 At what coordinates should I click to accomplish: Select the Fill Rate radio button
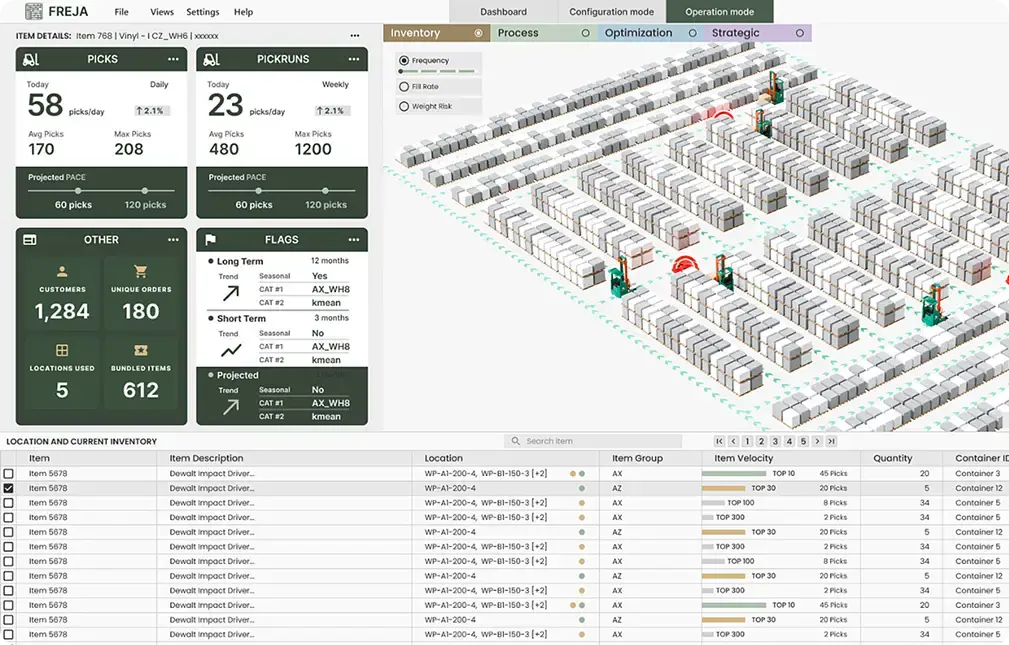pyautogui.click(x=404, y=87)
